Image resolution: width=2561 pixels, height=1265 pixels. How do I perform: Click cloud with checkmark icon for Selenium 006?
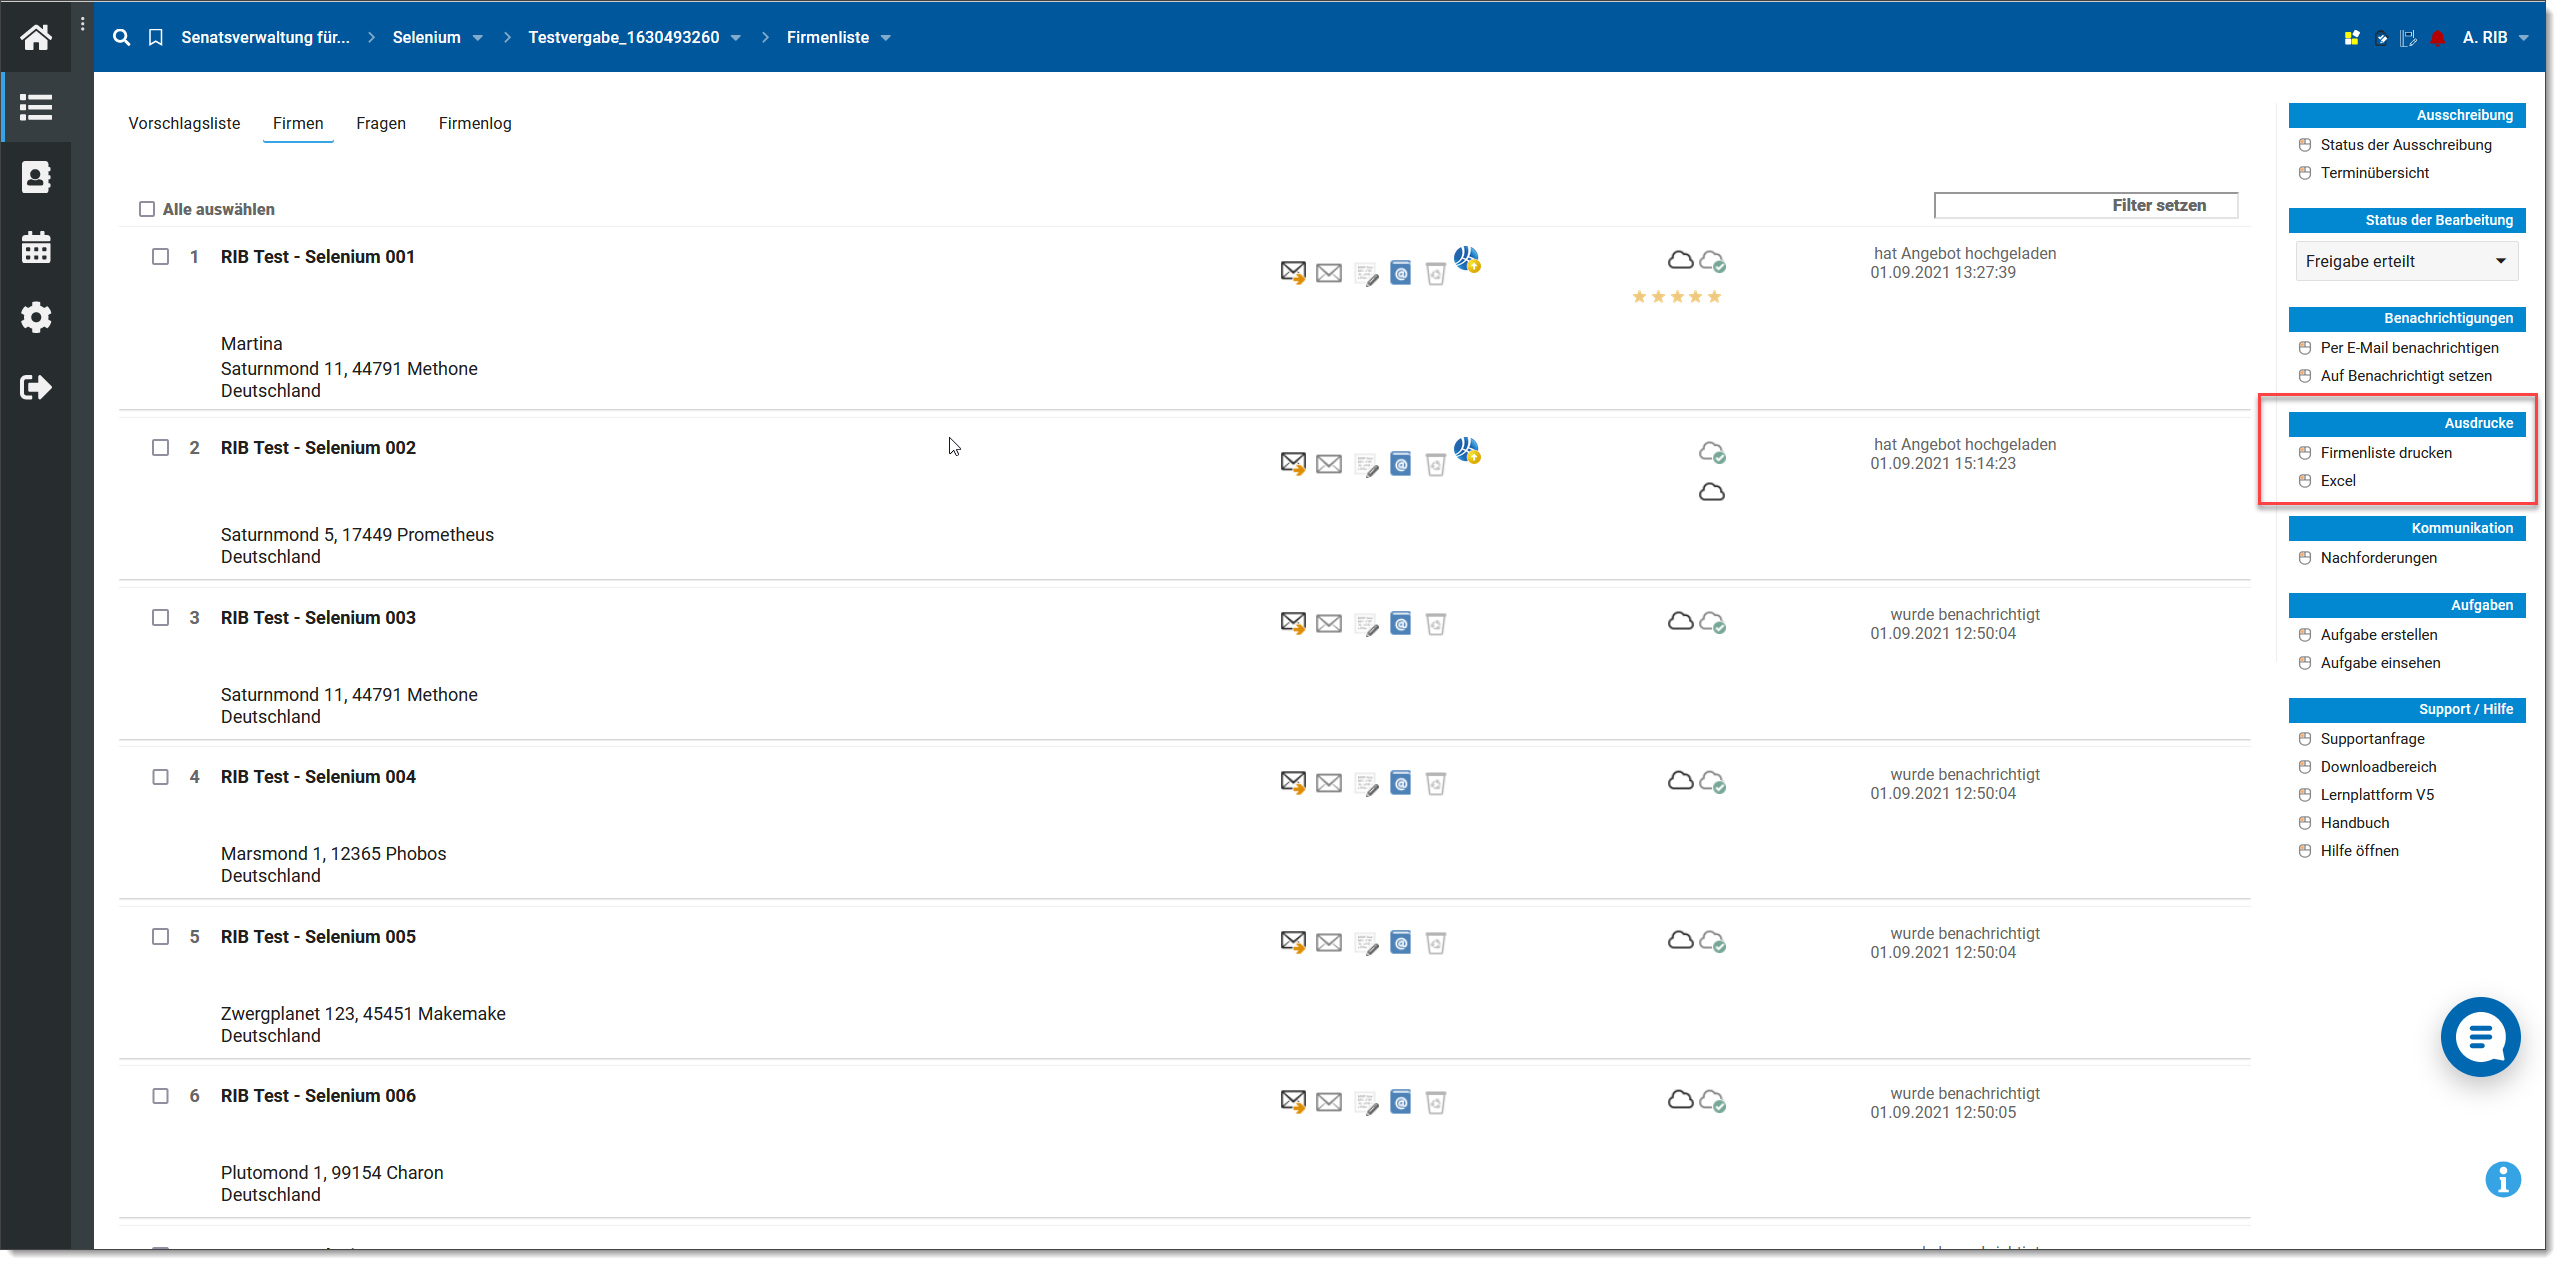[1713, 1101]
